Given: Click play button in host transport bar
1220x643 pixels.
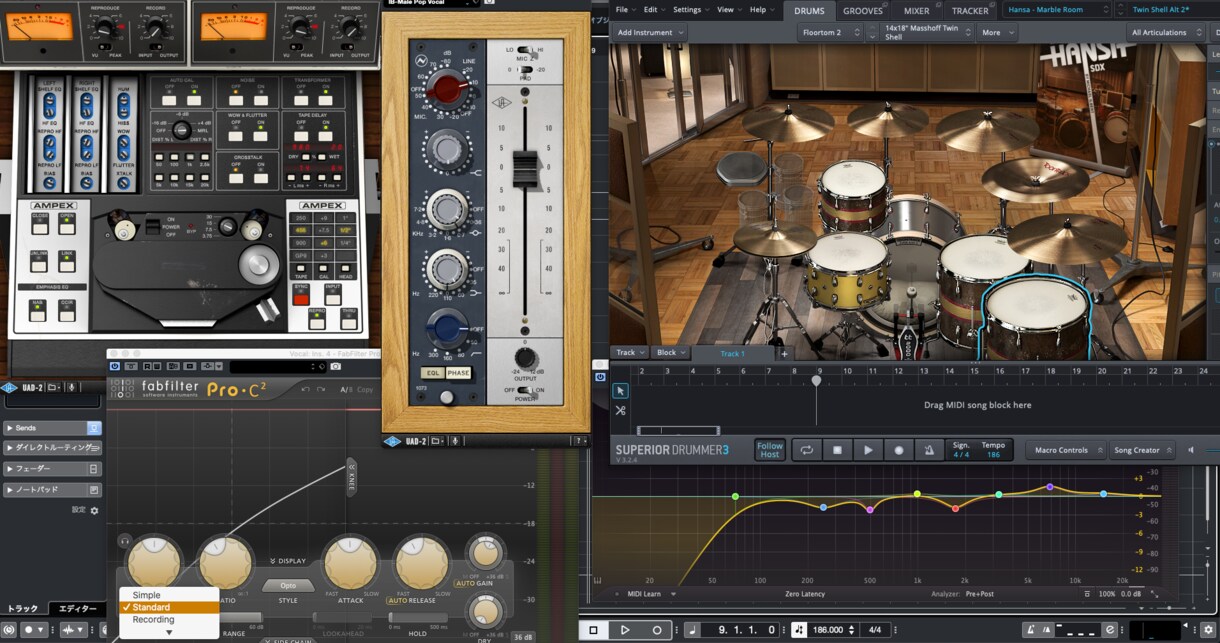Looking at the screenshot, I should pyautogui.click(x=625, y=630).
